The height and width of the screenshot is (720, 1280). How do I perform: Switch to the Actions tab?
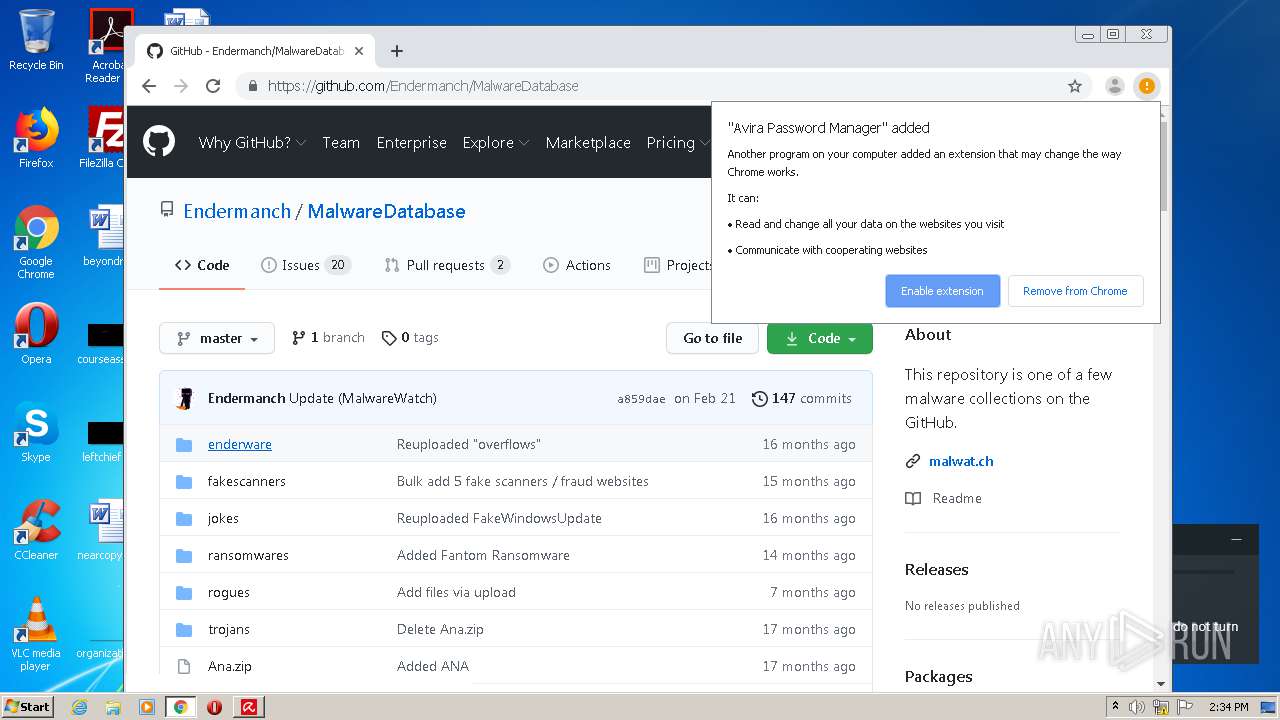coord(576,265)
